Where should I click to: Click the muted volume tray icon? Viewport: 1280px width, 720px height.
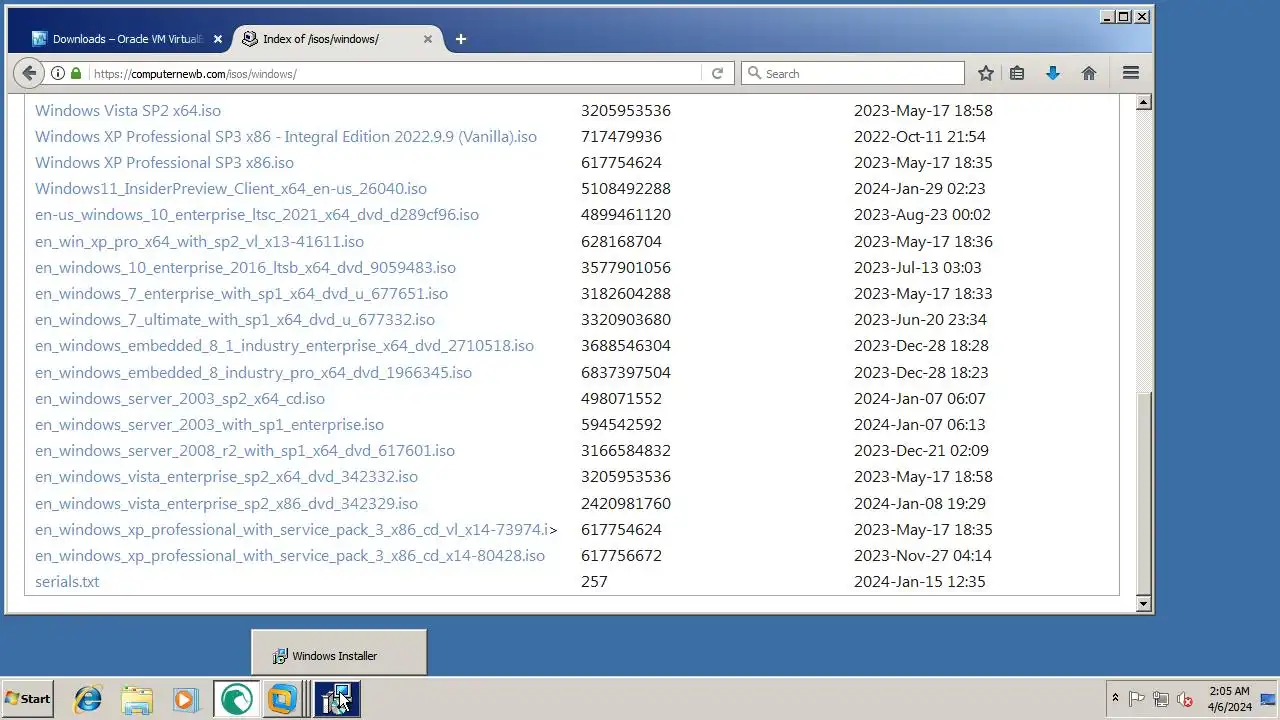click(x=1185, y=699)
